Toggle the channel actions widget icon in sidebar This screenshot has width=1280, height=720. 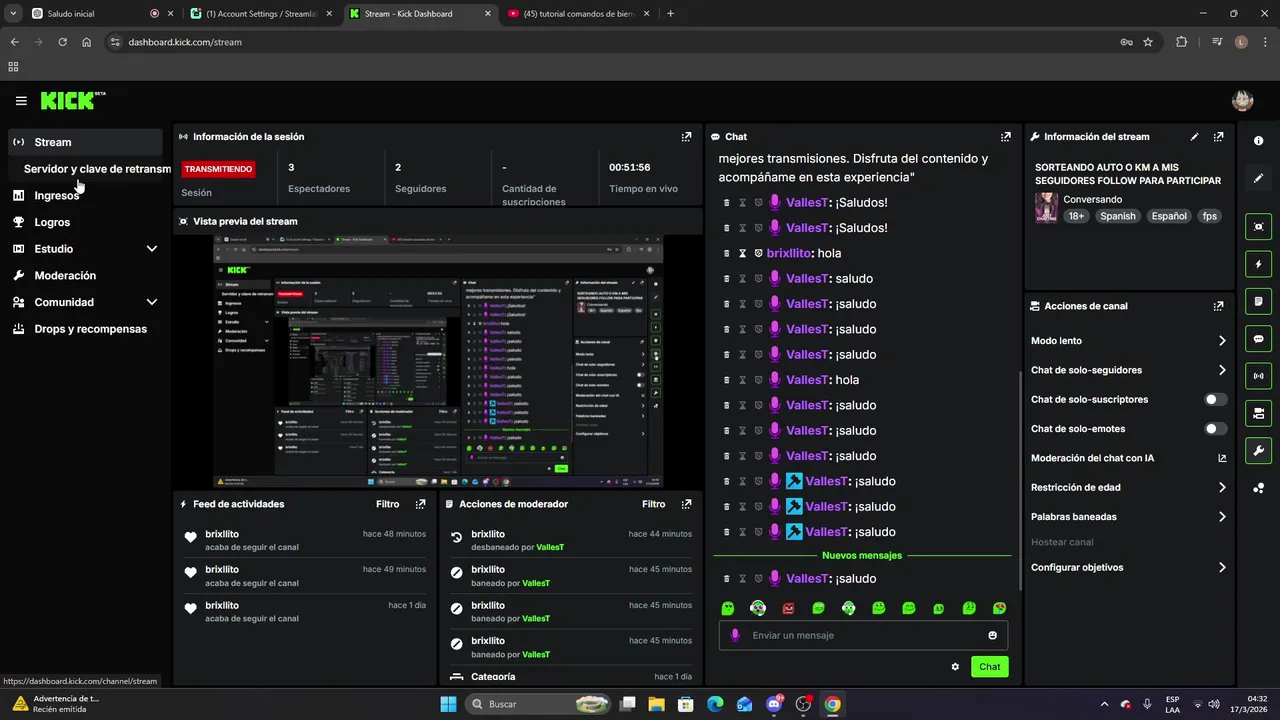tap(1258, 413)
